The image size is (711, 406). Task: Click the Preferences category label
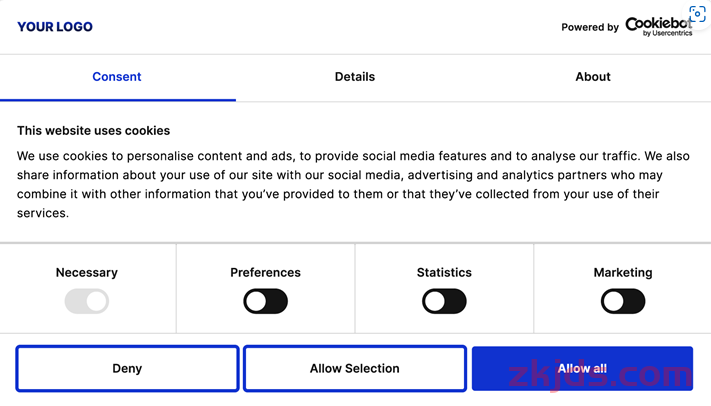click(x=265, y=272)
